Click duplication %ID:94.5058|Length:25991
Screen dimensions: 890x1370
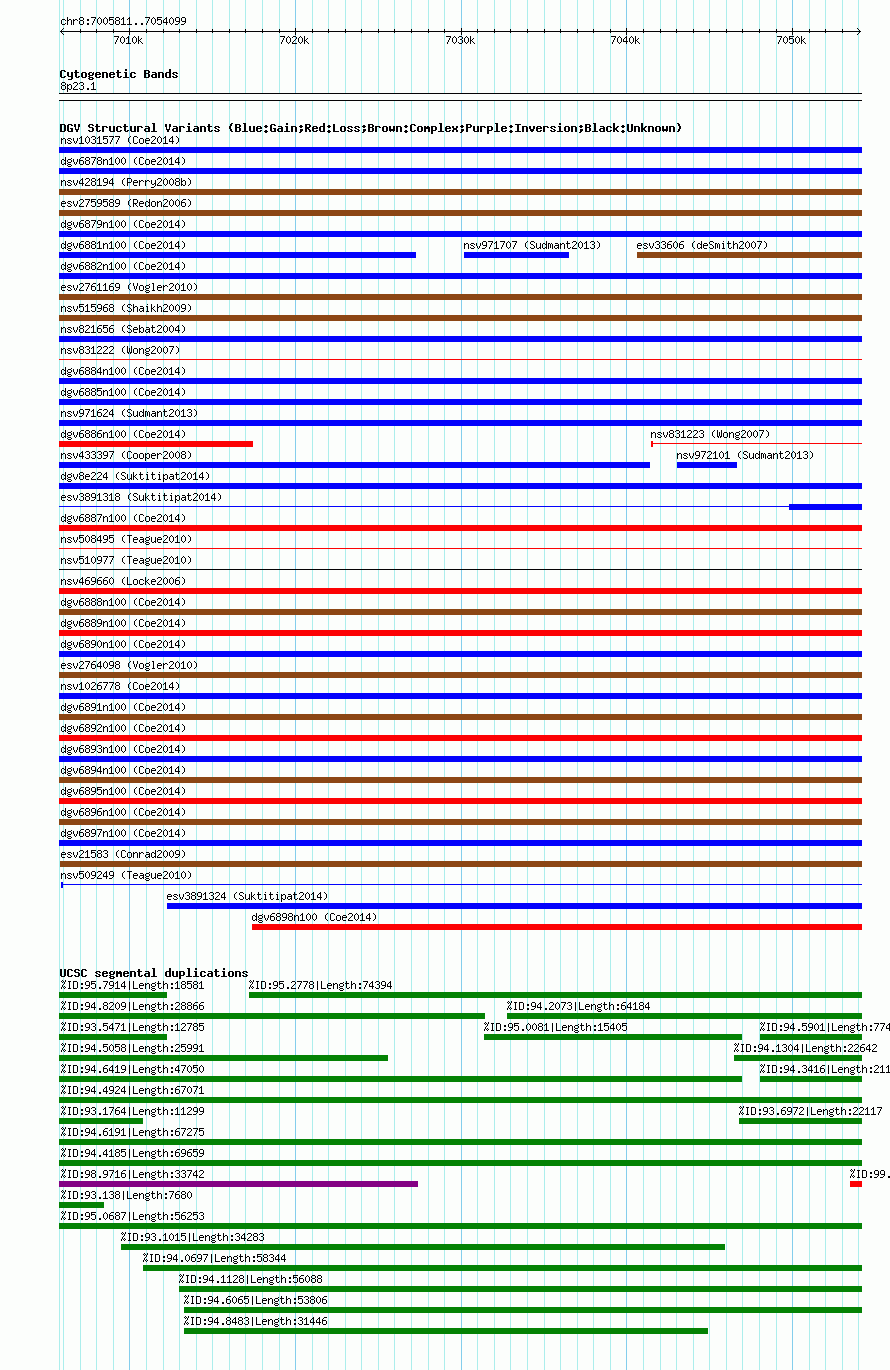pos(132,1049)
